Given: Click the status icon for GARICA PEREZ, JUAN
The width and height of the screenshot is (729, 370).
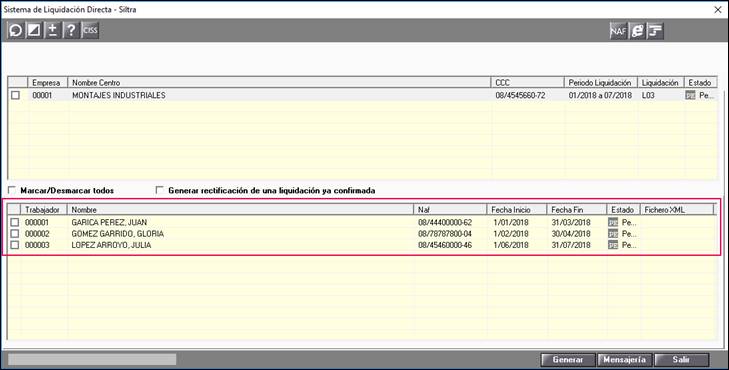Looking at the screenshot, I should click(x=613, y=222).
